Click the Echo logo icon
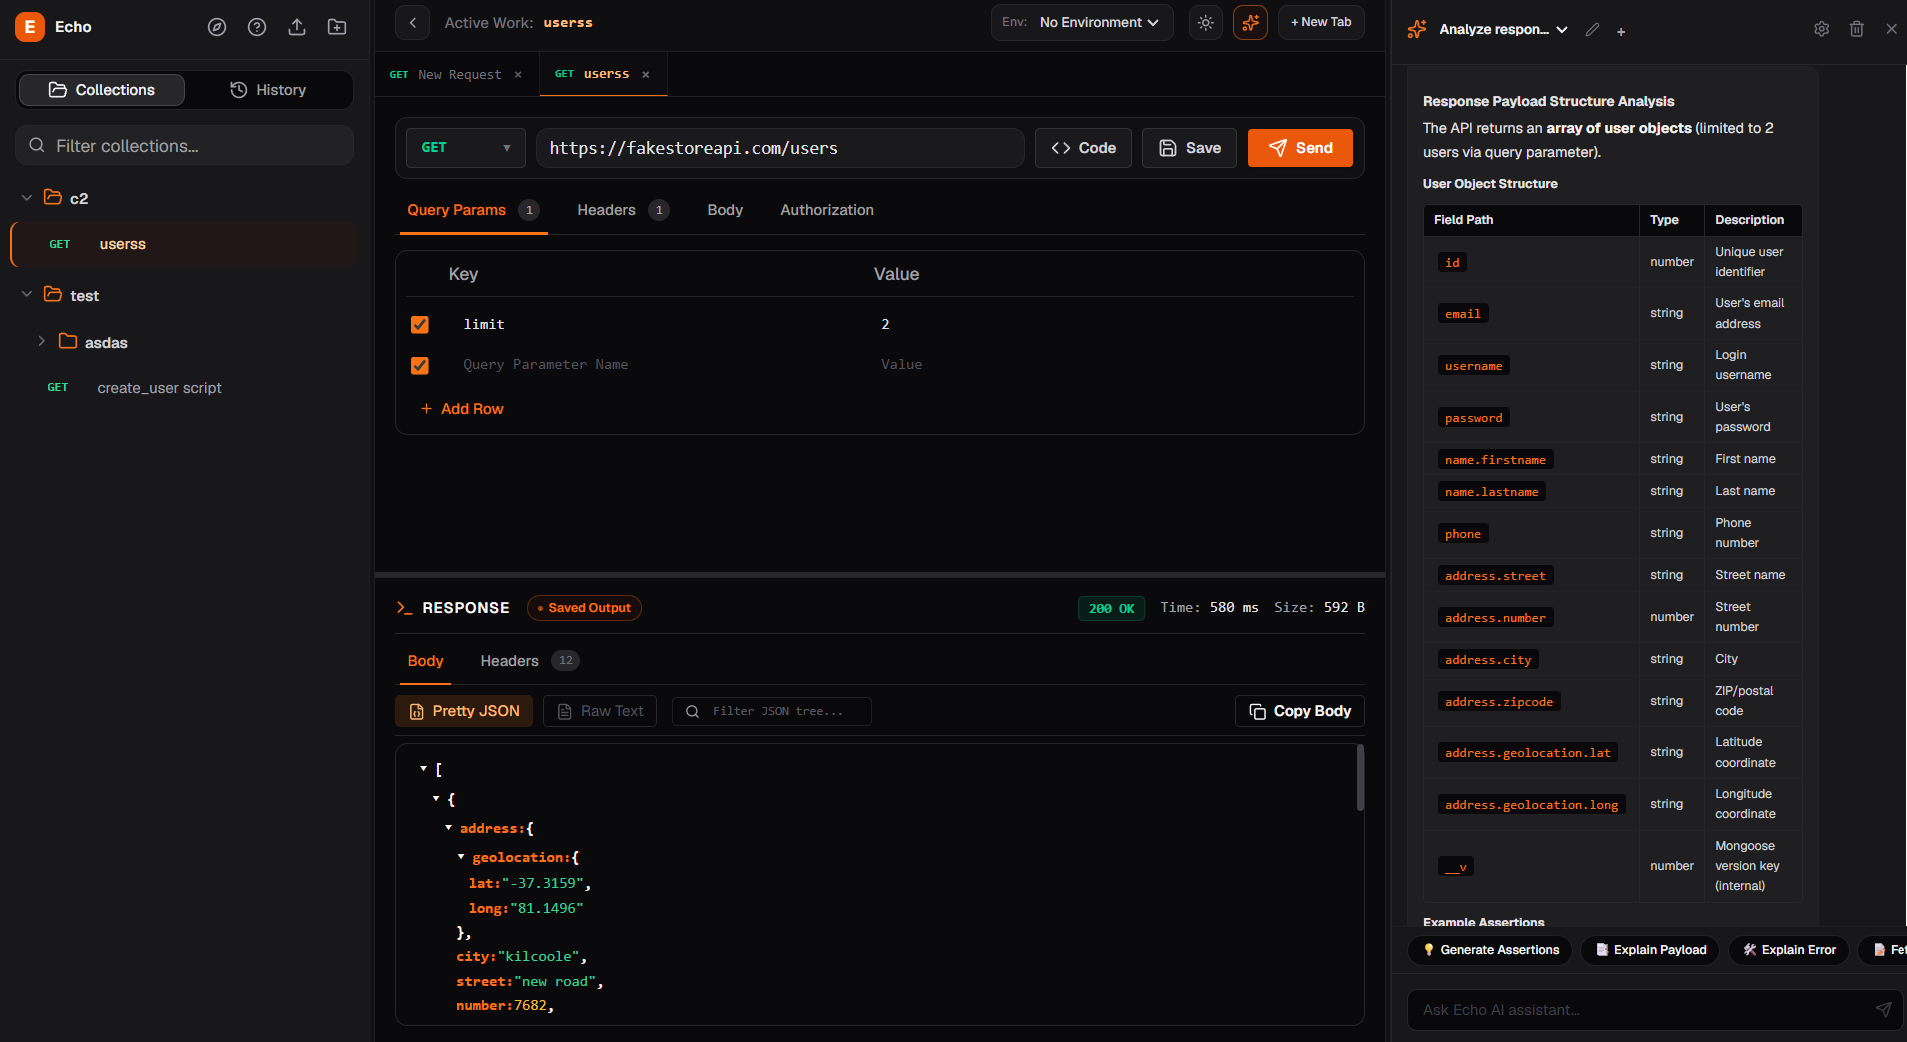This screenshot has height=1042, width=1907. coord(30,27)
